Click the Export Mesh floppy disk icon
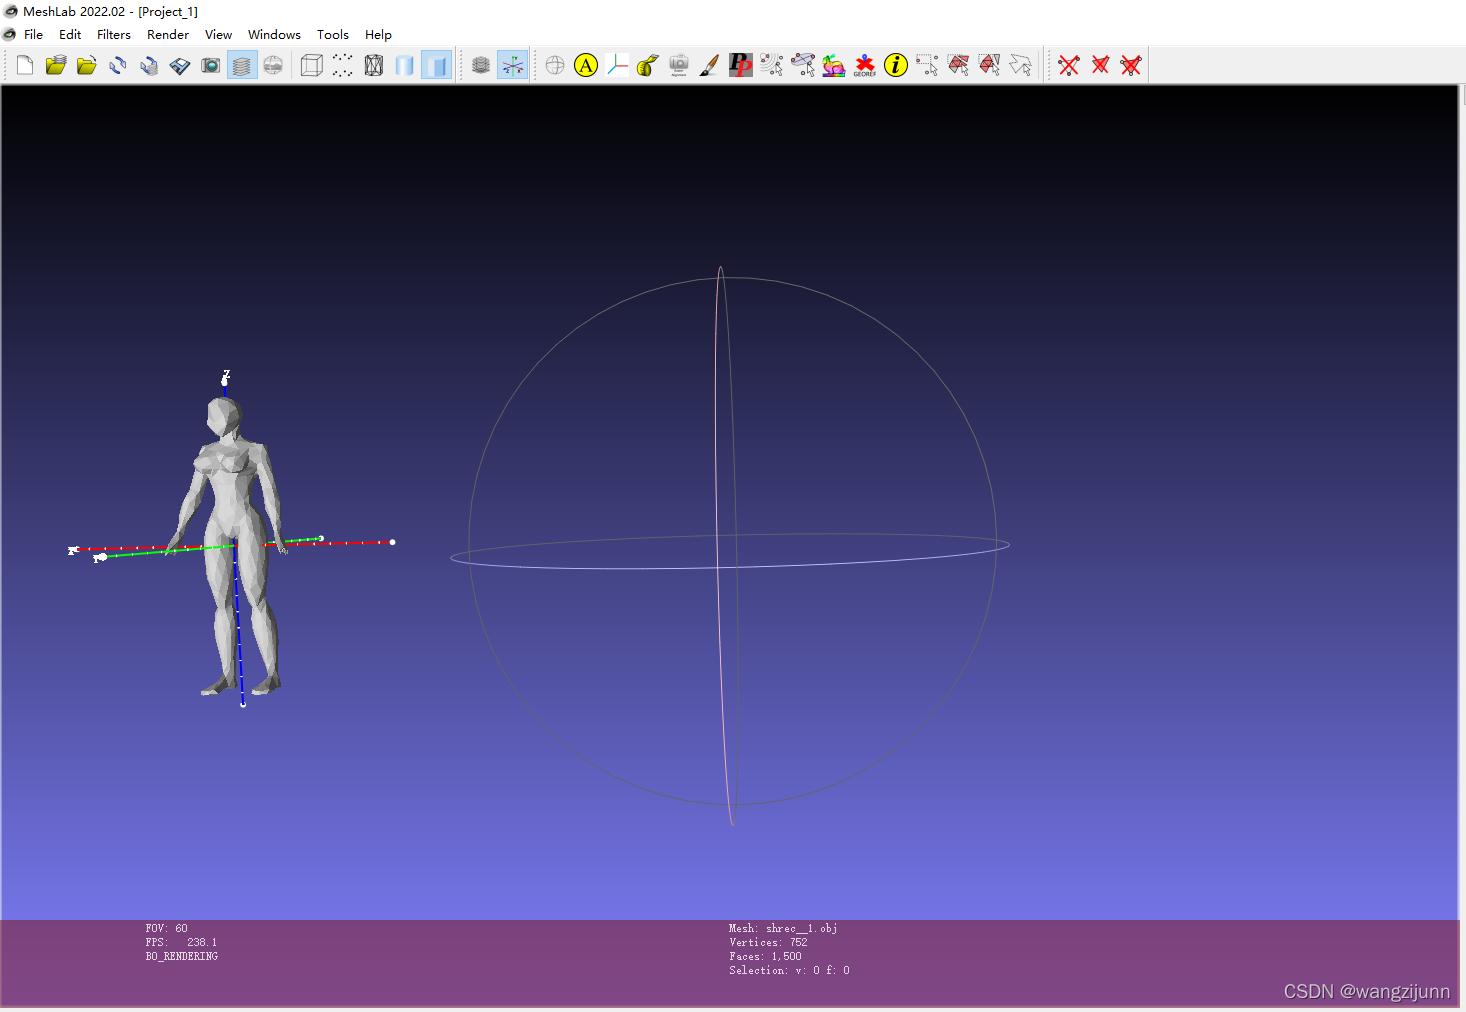The height and width of the screenshot is (1012, 1466). click(180, 65)
